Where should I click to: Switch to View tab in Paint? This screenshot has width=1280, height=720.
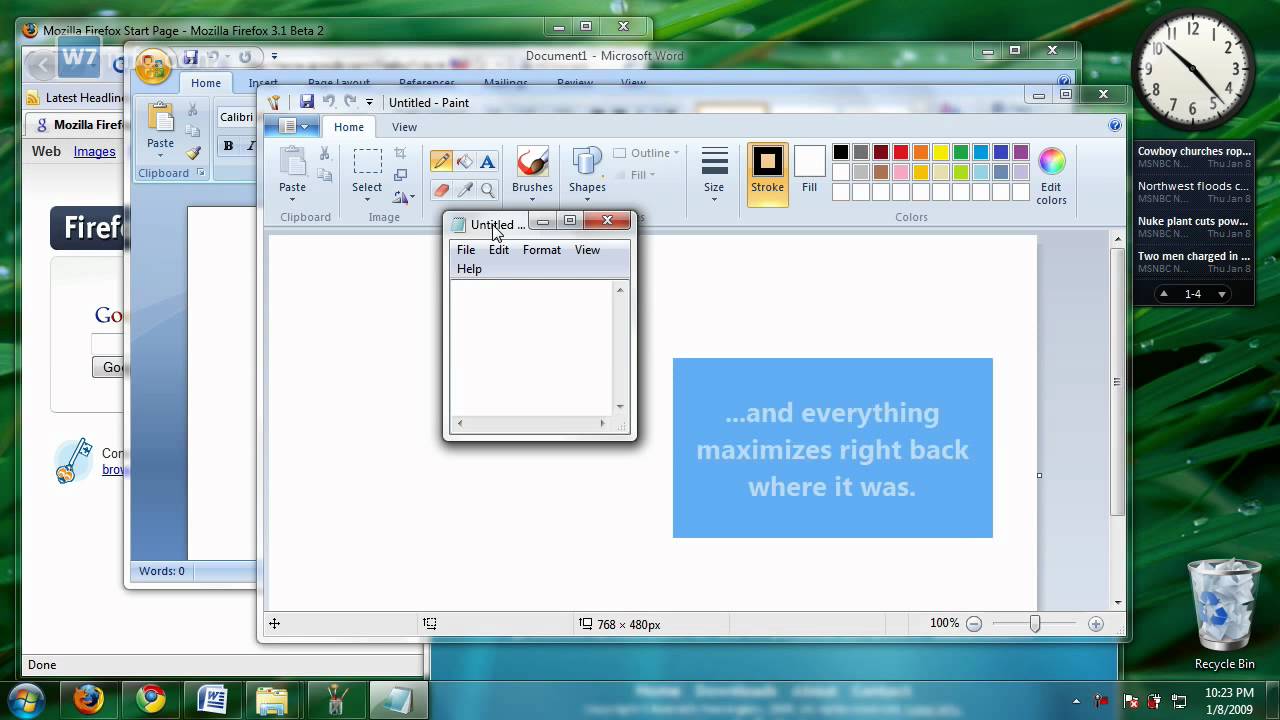[404, 127]
